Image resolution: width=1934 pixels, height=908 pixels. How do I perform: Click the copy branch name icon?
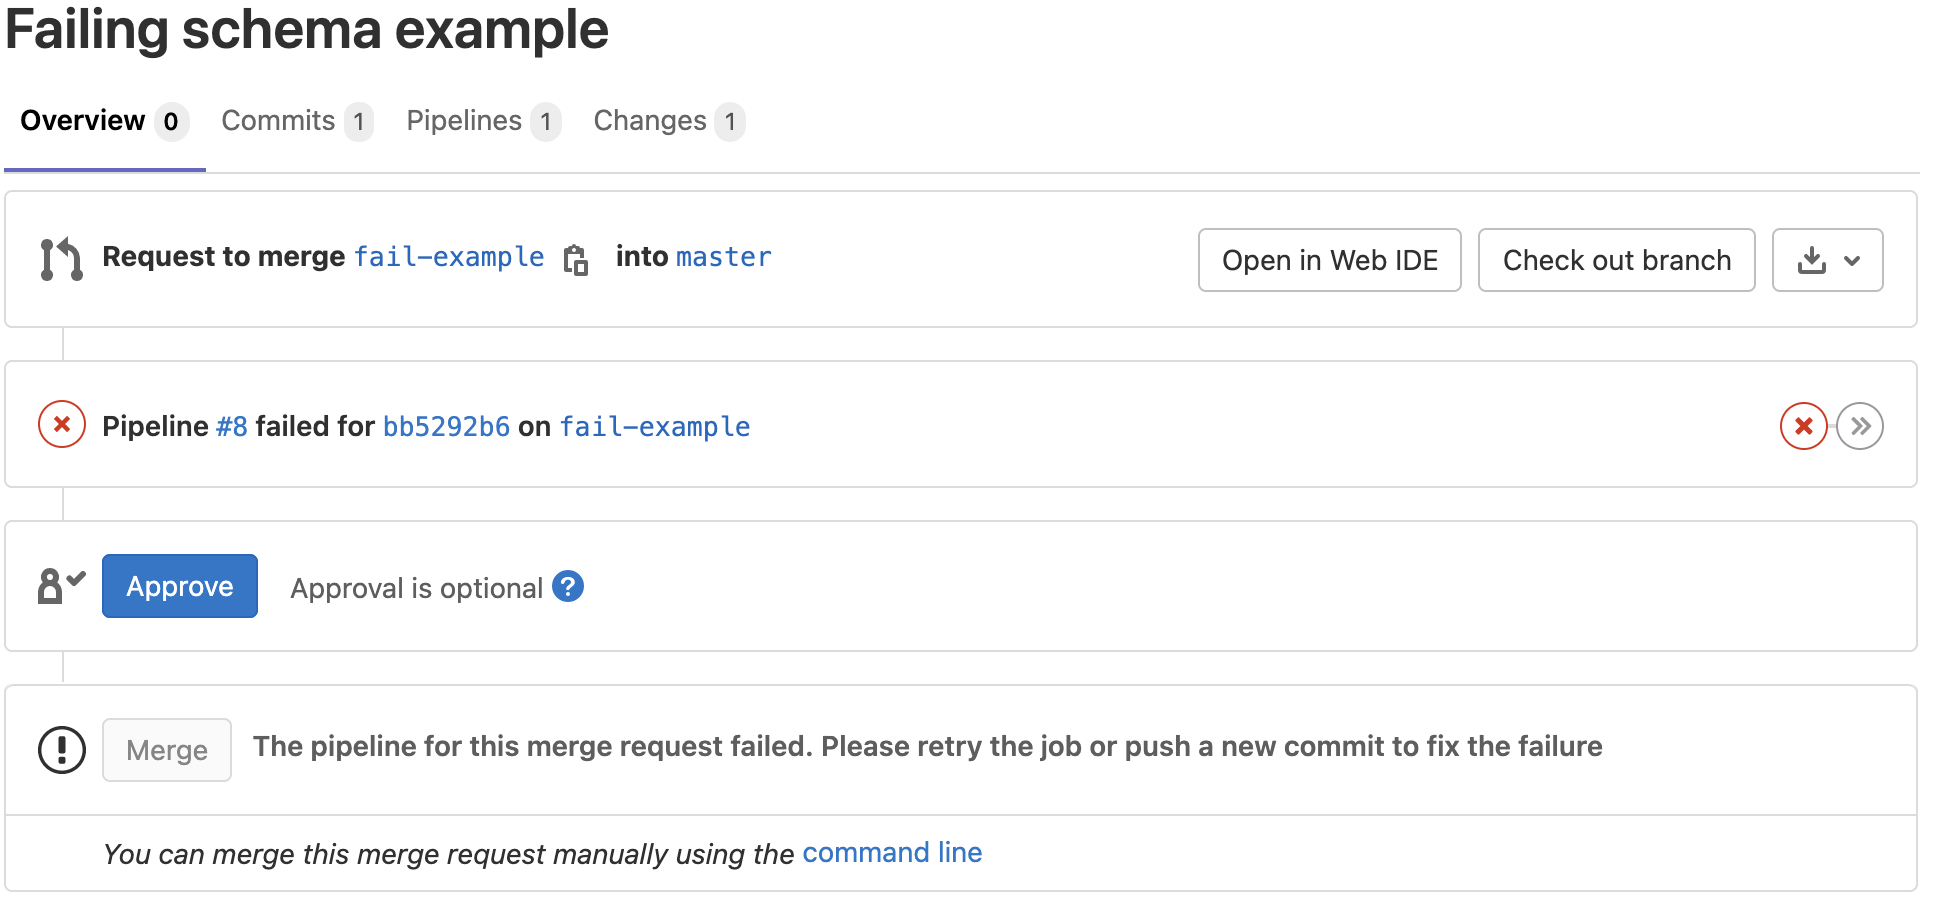[x=575, y=259]
